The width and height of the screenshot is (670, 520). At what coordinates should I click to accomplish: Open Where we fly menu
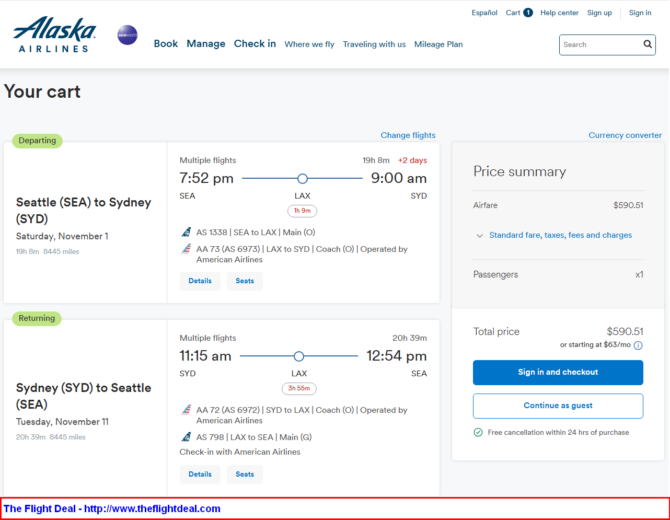[x=309, y=44]
